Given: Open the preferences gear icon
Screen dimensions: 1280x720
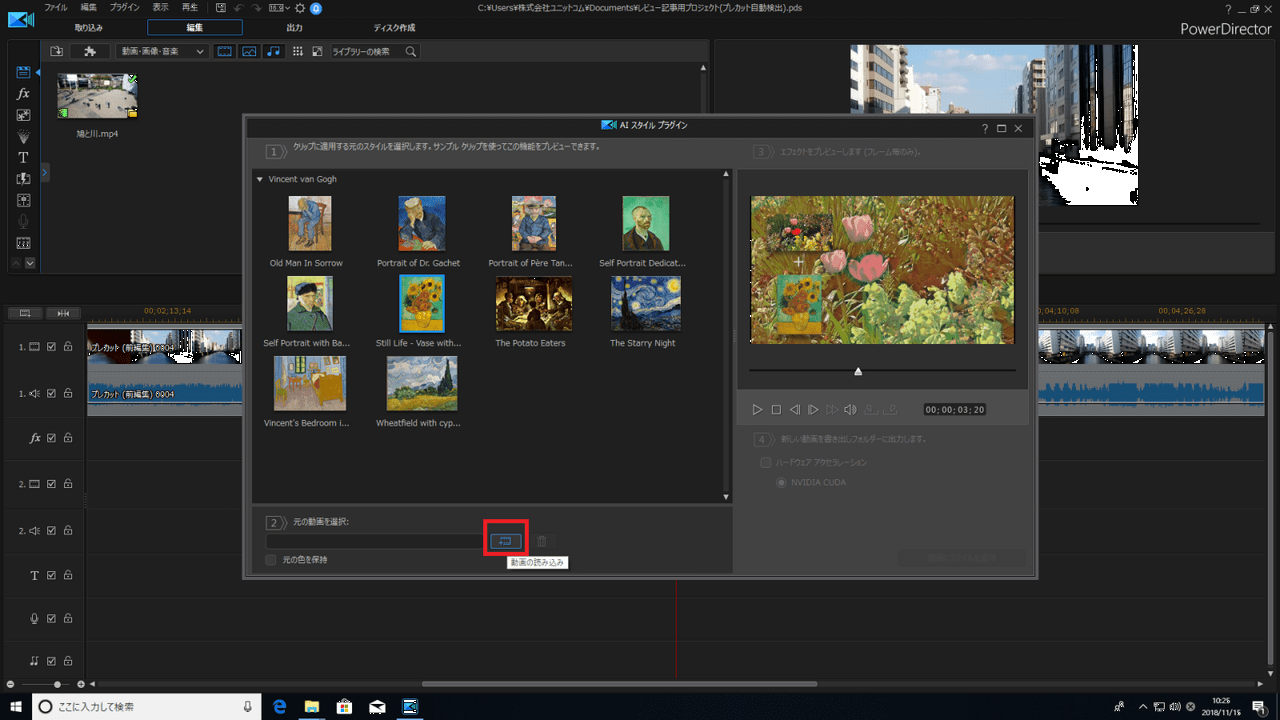Looking at the screenshot, I should [x=299, y=8].
